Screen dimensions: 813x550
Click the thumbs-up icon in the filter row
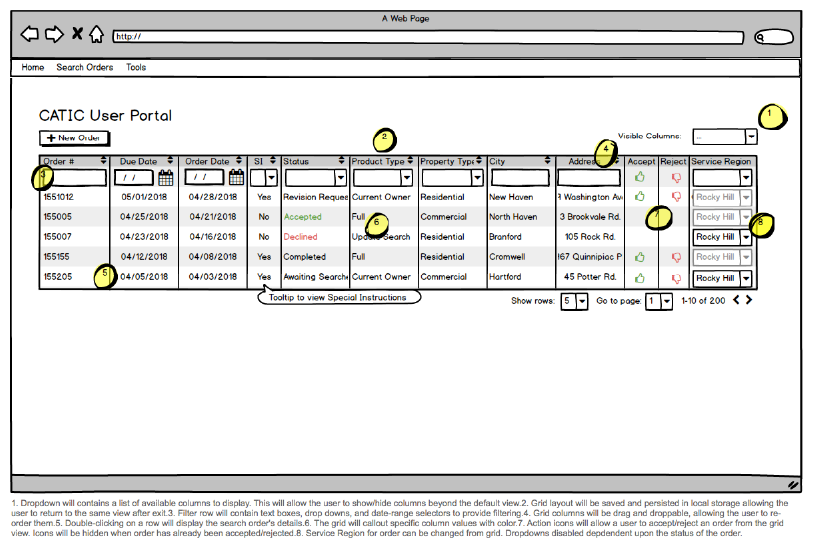[x=640, y=177]
